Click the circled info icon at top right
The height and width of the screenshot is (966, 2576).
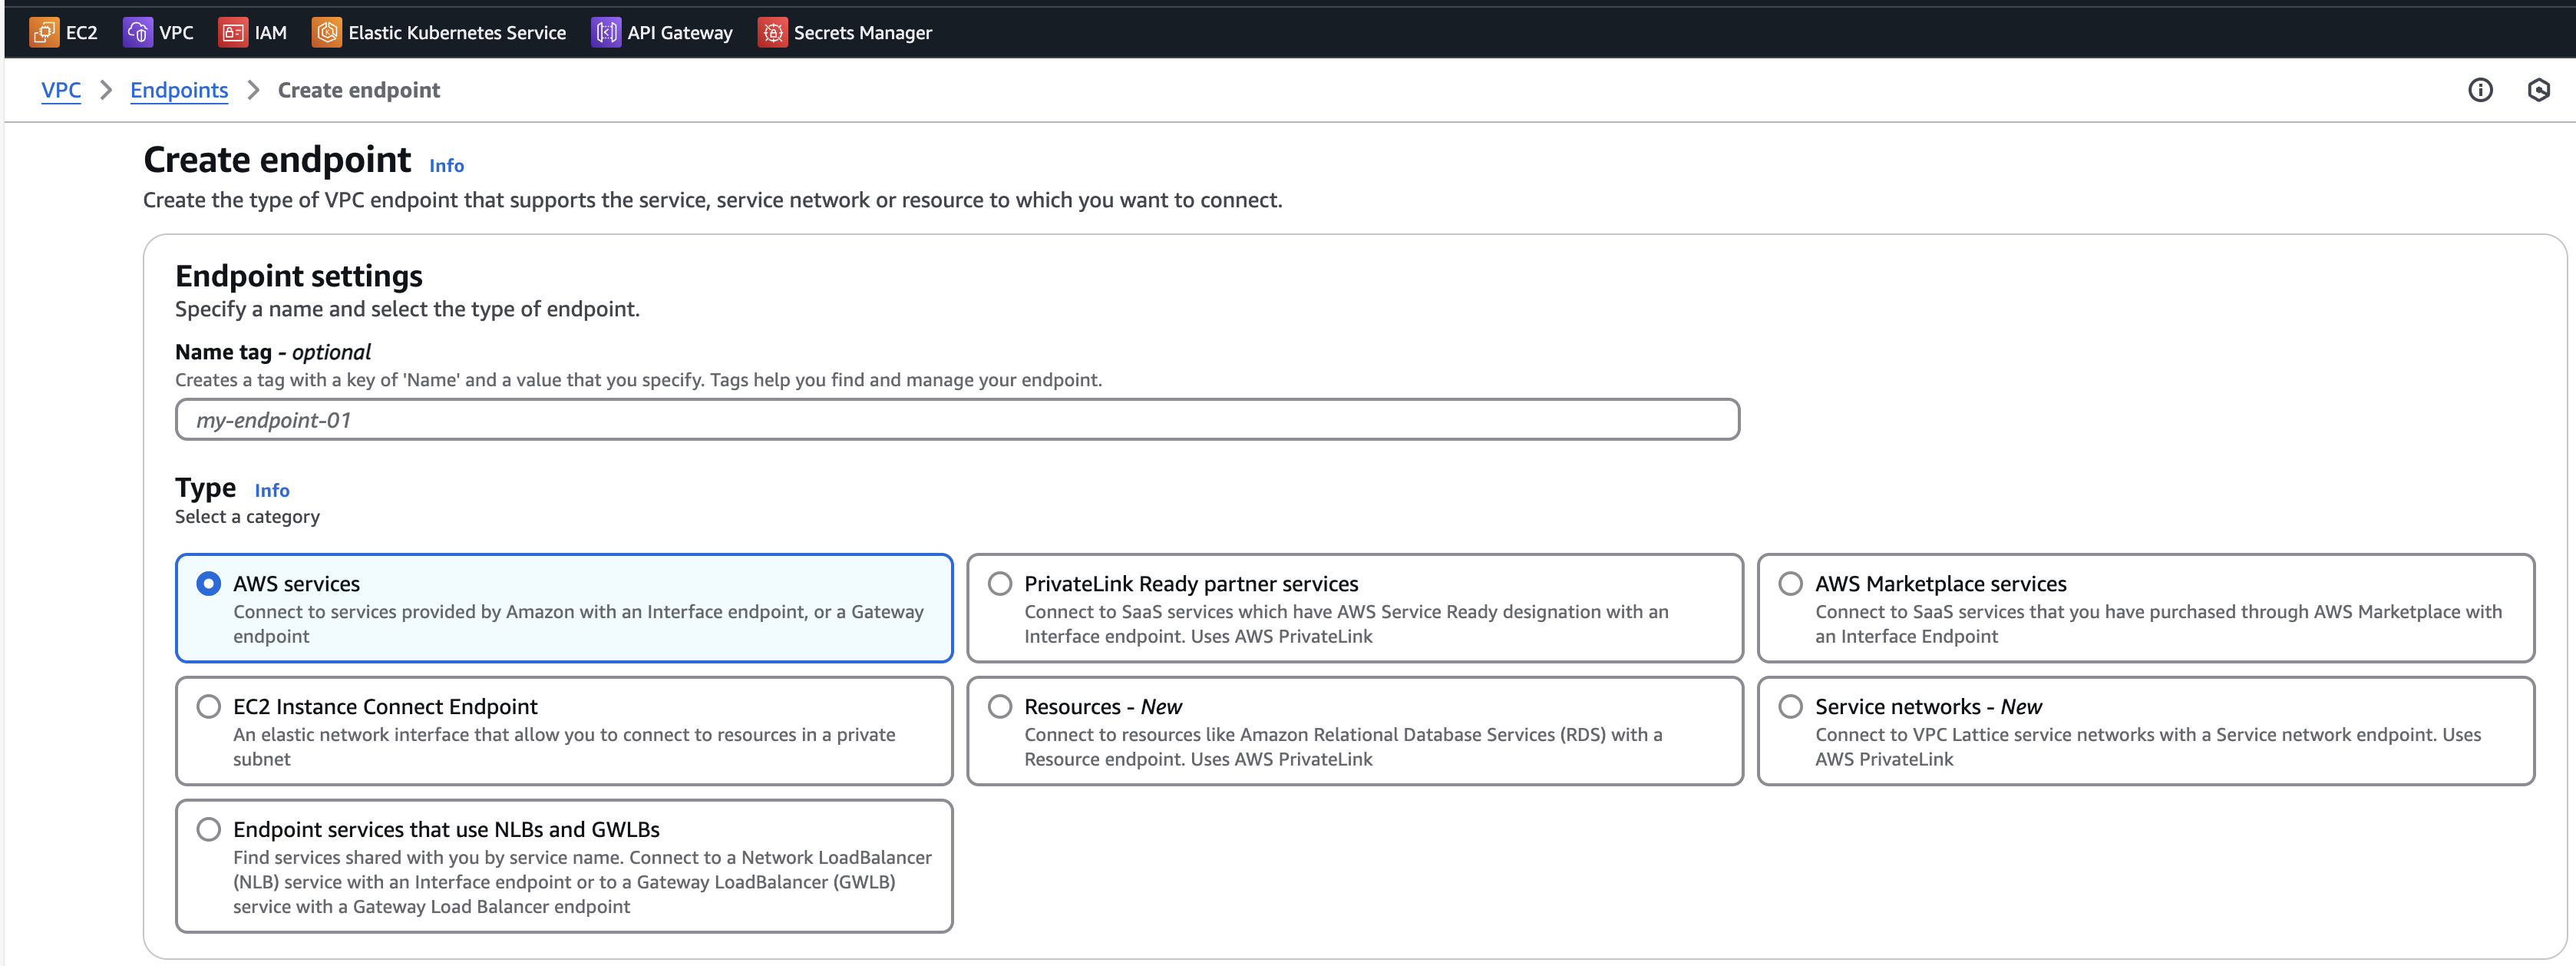pos(2480,90)
